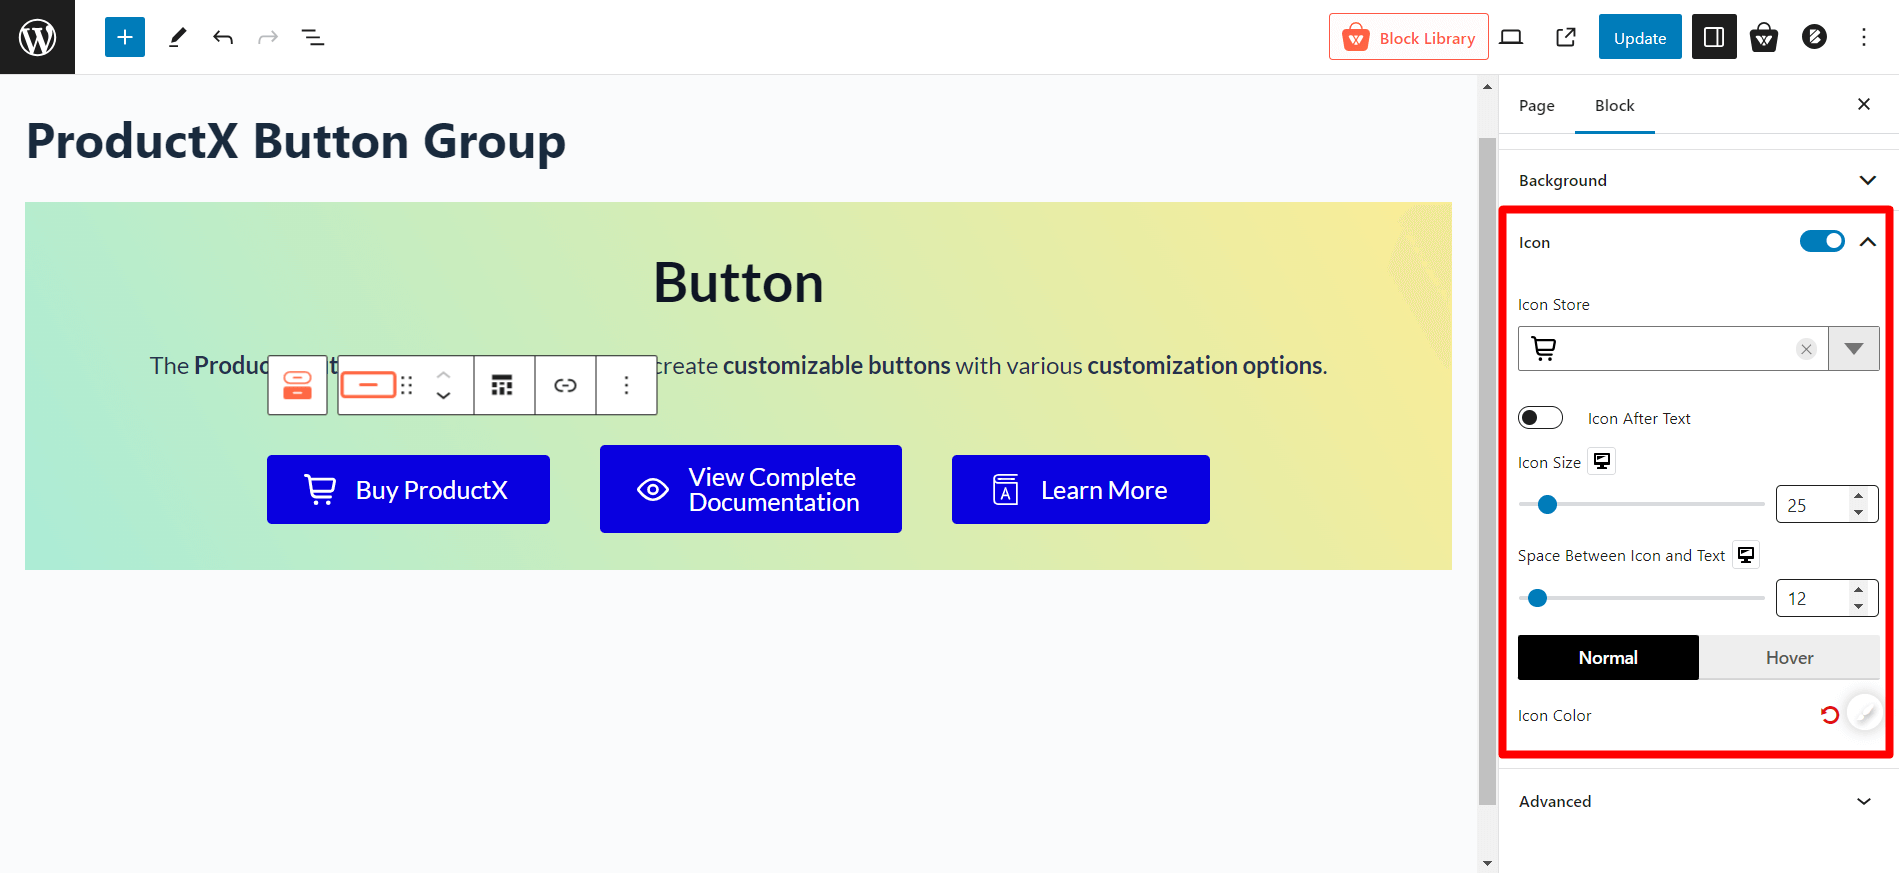
Task: Select the Normal state tab
Action: (1608, 657)
